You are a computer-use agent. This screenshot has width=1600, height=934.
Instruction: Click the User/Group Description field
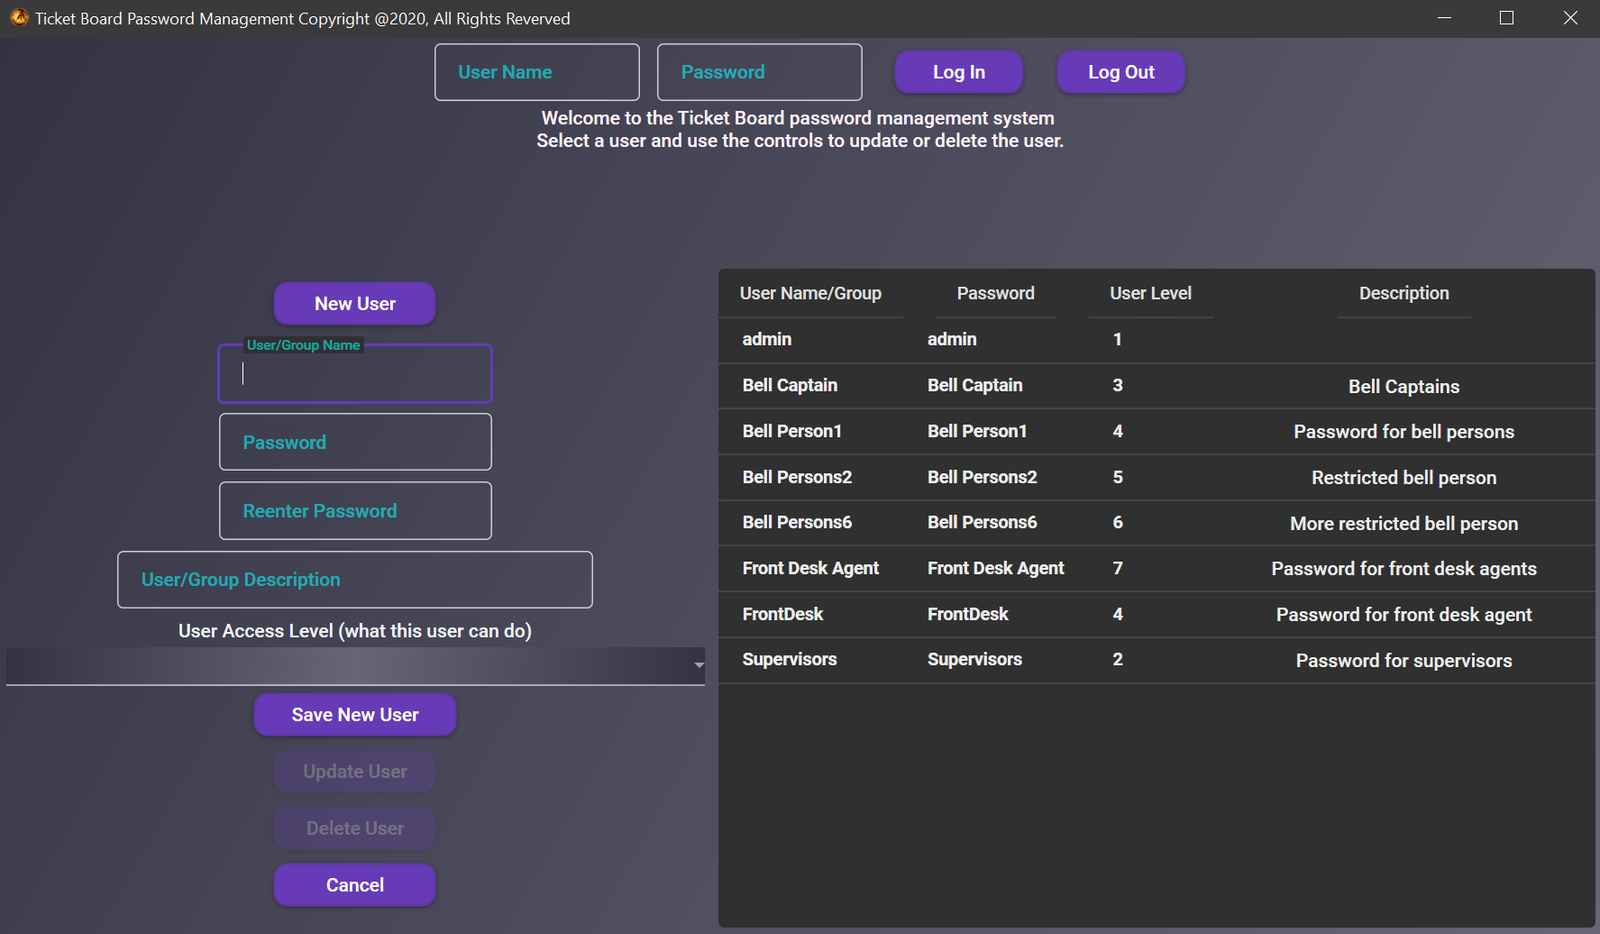355,580
